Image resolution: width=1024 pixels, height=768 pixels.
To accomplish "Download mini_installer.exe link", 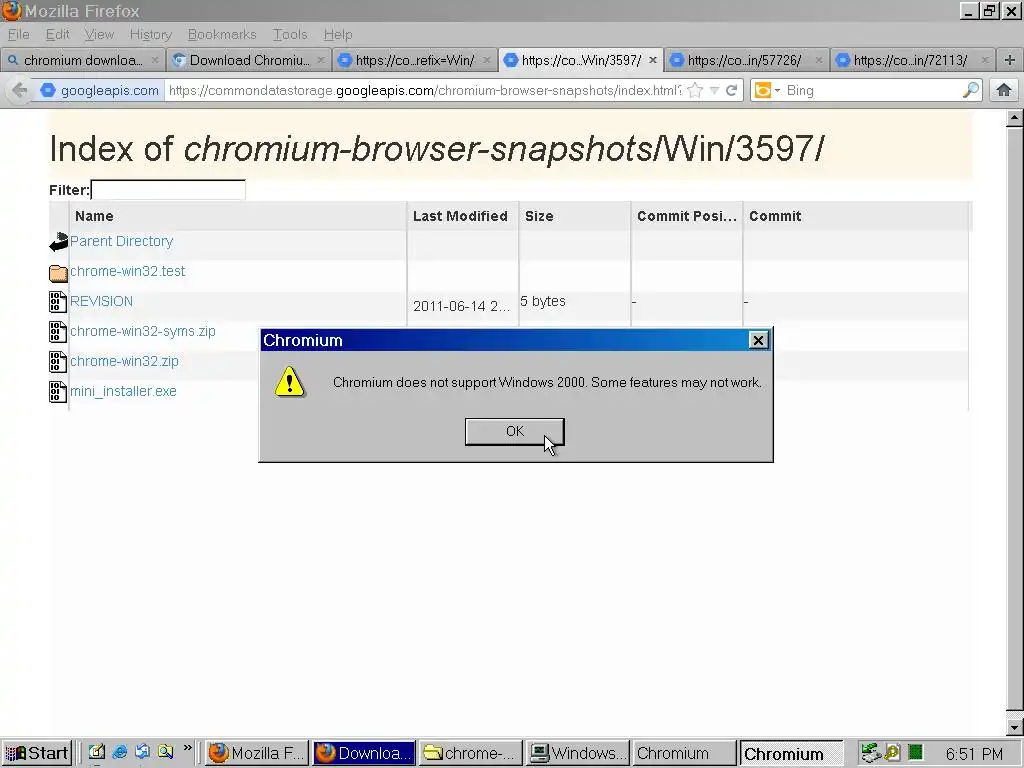I will pyautogui.click(x=123, y=391).
